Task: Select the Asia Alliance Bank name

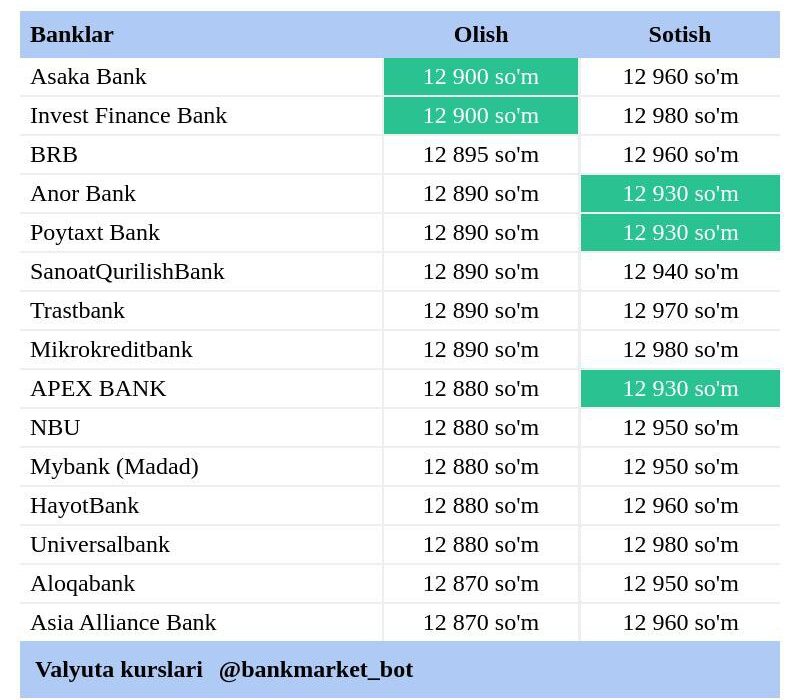Action: click(123, 622)
